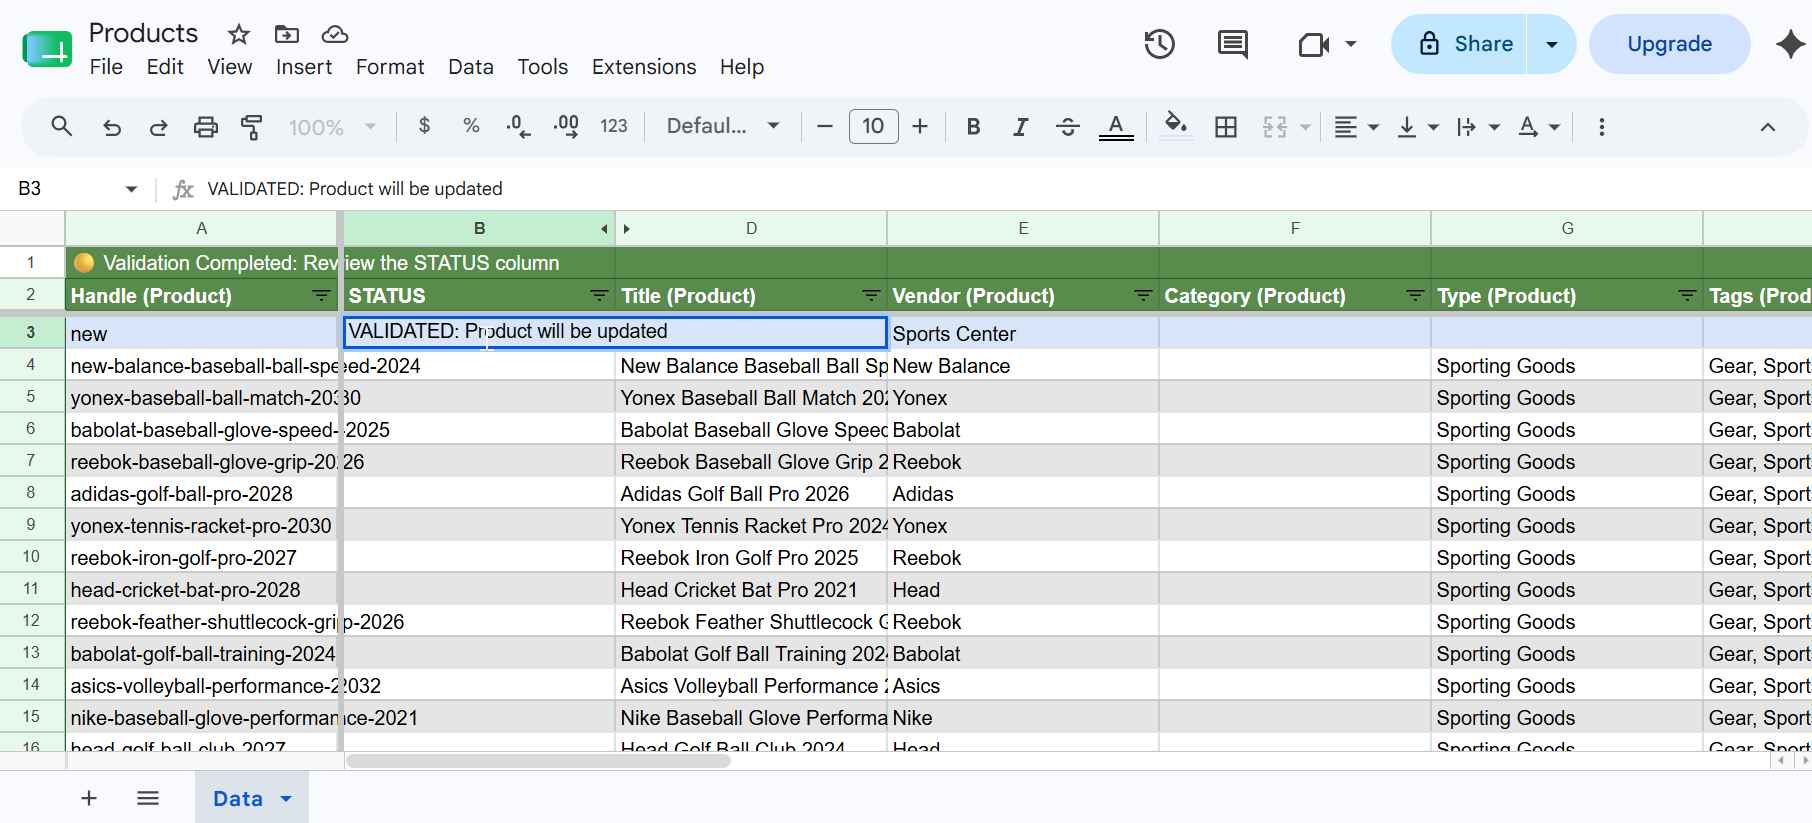
Task: Open filter for Category (Product) column
Action: coord(1415,296)
